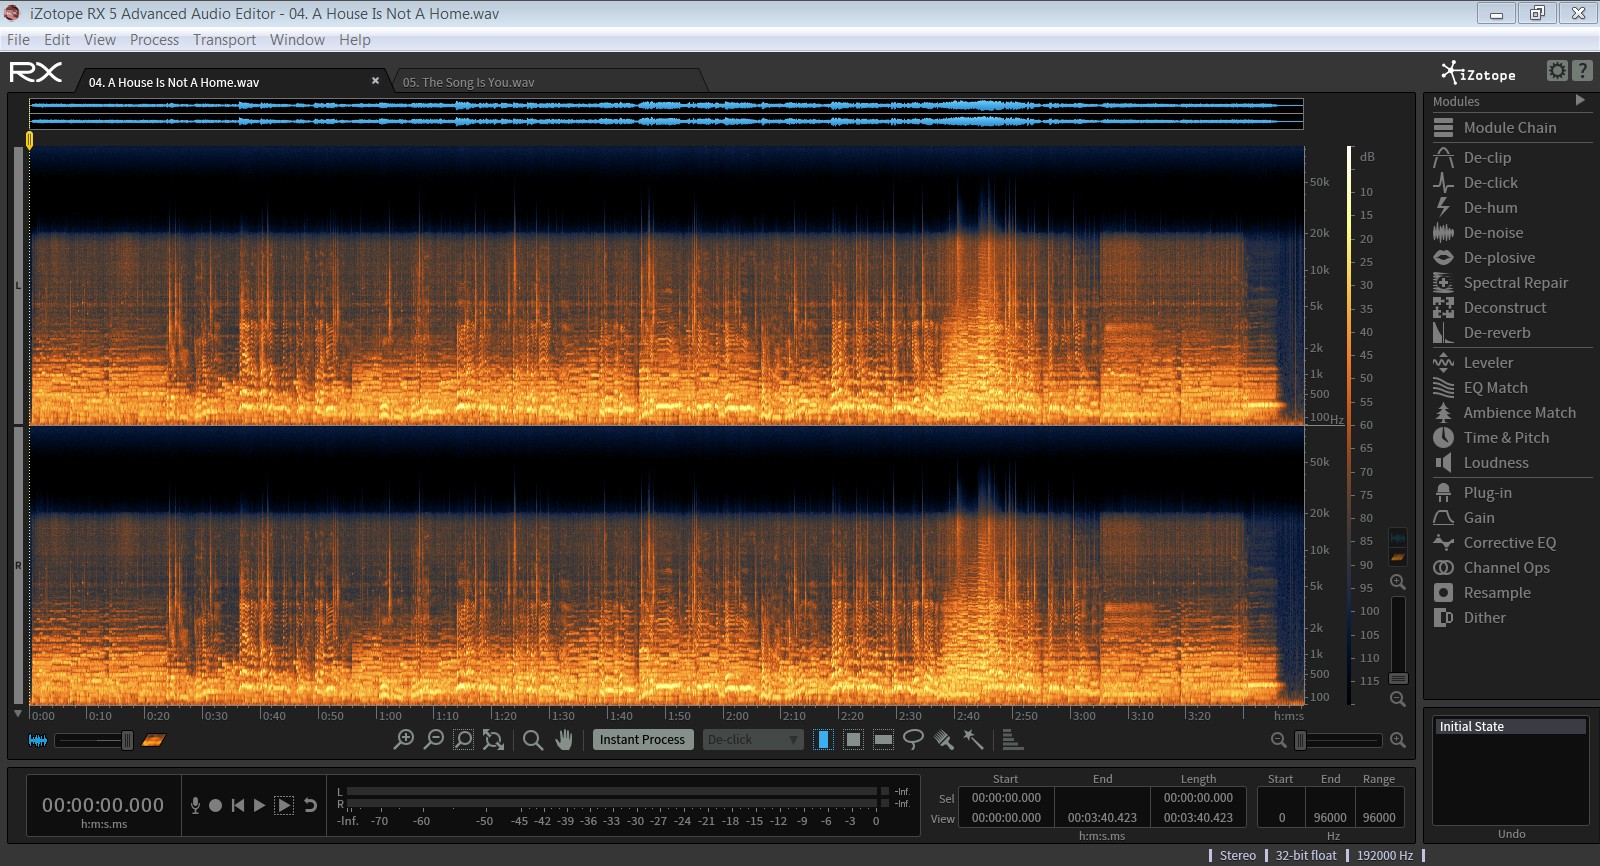Toggle input monitoring microphone
Screen dimensions: 1600x866
tap(195, 805)
